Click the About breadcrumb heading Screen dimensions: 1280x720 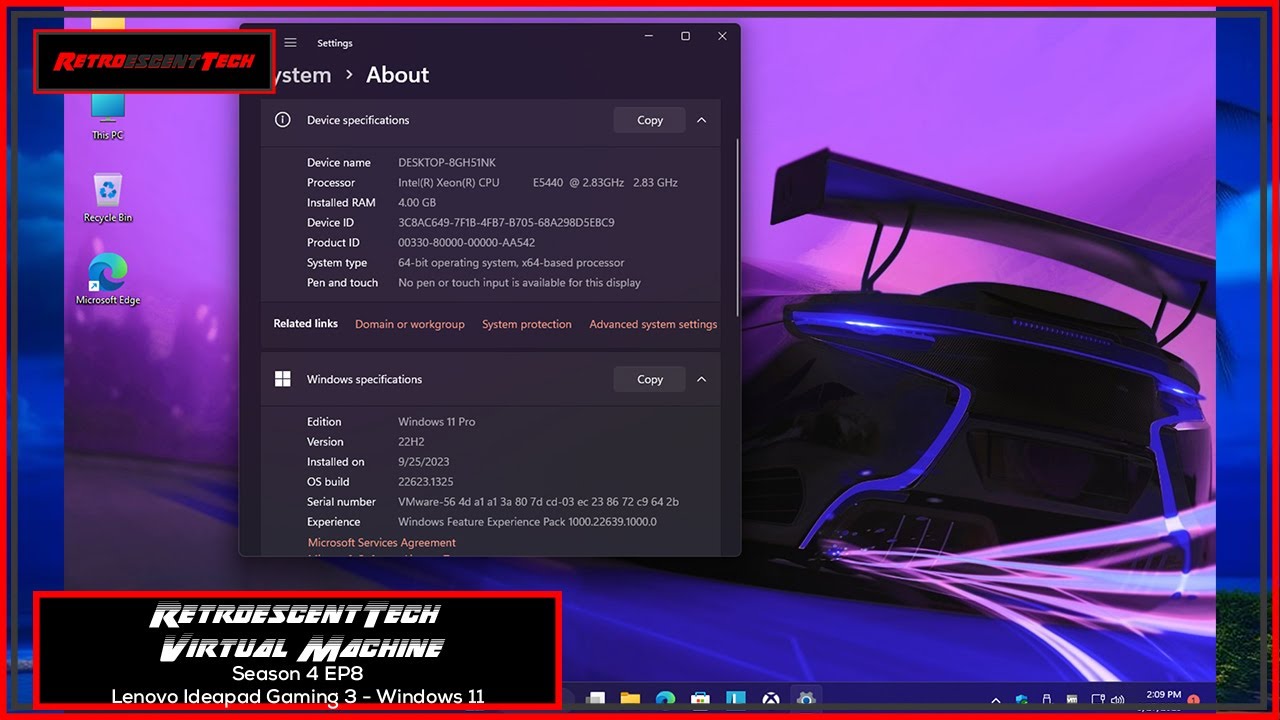point(397,75)
